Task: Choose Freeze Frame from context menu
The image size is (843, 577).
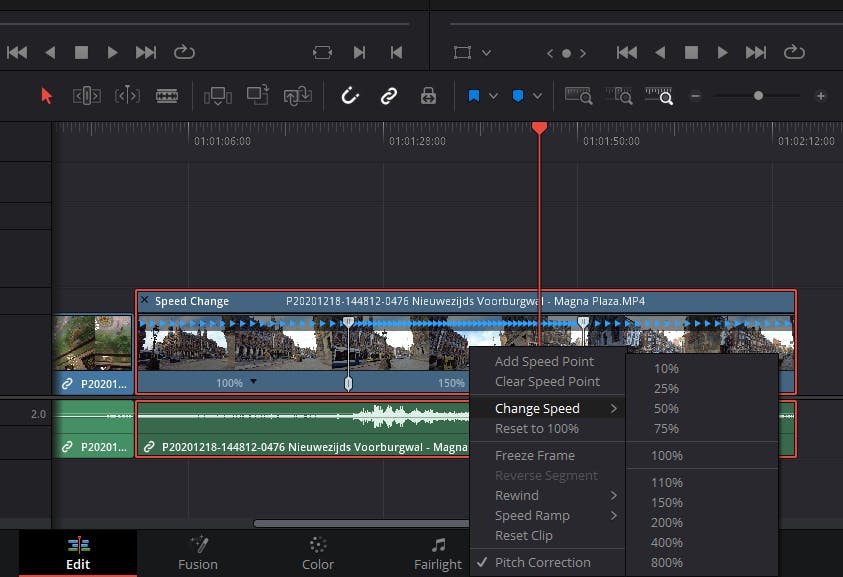Action: (x=534, y=456)
